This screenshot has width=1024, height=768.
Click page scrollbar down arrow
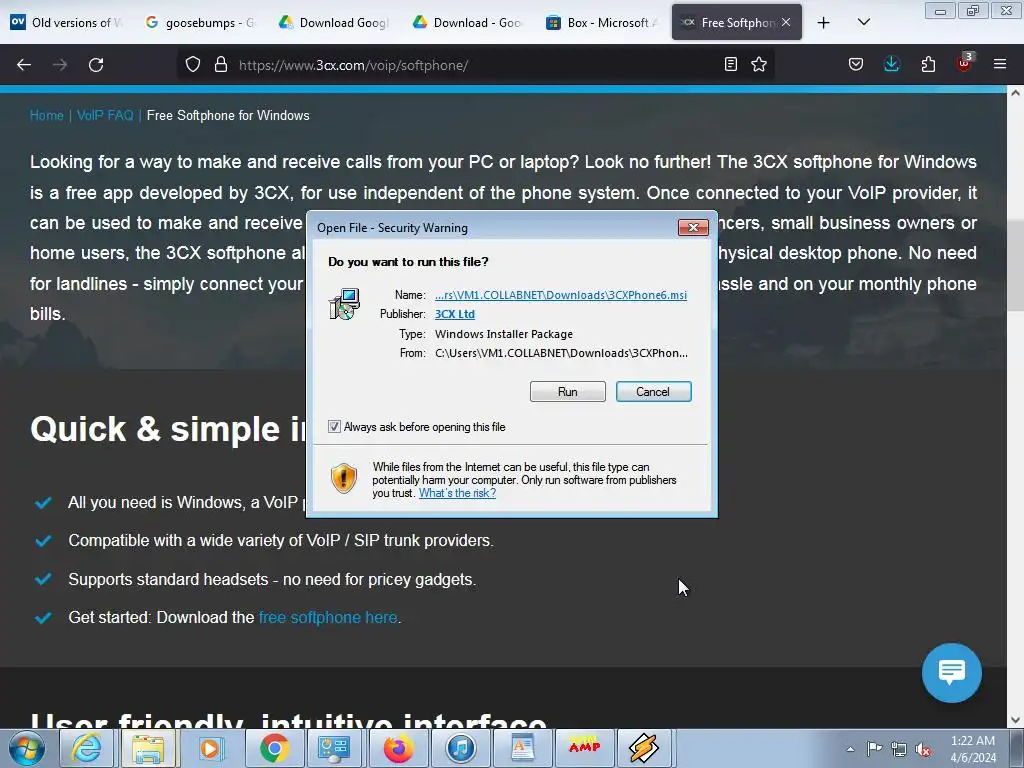(x=1015, y=720)
